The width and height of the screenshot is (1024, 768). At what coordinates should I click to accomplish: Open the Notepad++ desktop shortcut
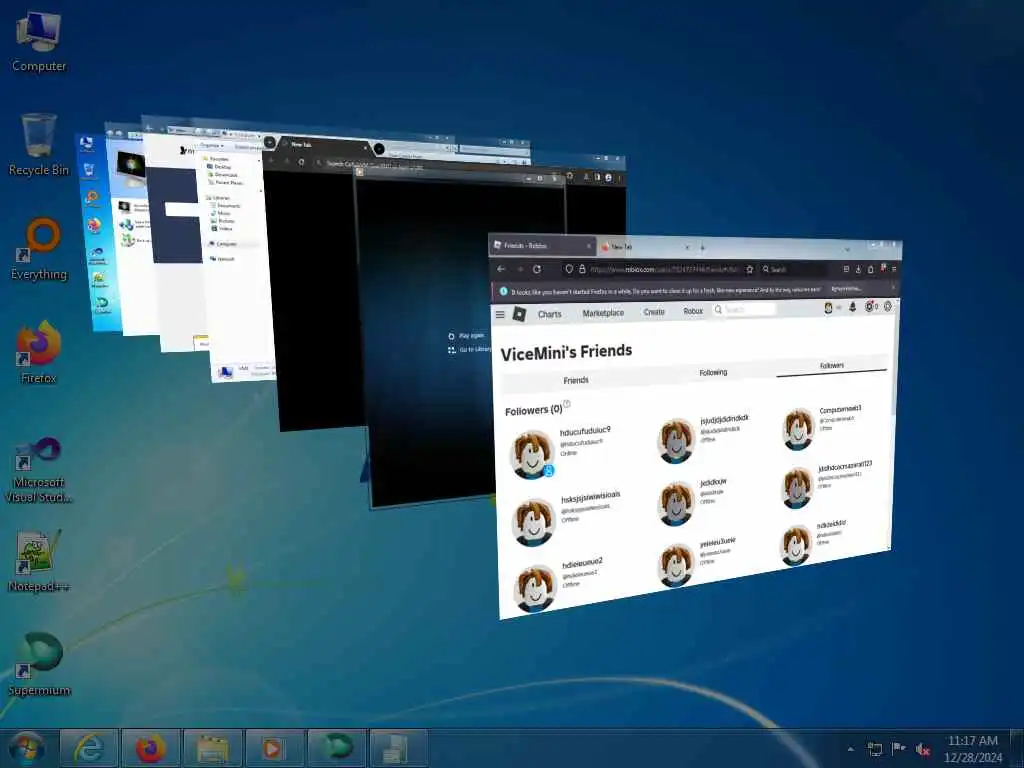(39, 562)
